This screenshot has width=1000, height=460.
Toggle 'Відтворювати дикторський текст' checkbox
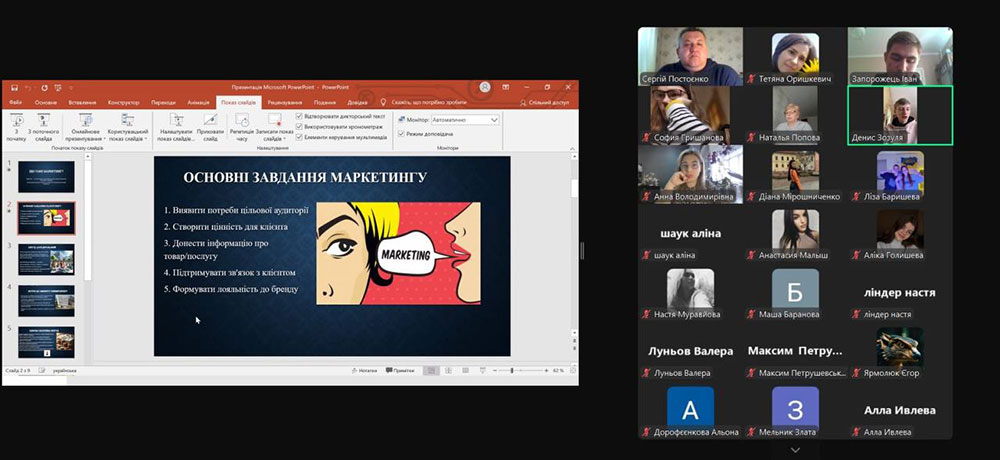point(300,116)
